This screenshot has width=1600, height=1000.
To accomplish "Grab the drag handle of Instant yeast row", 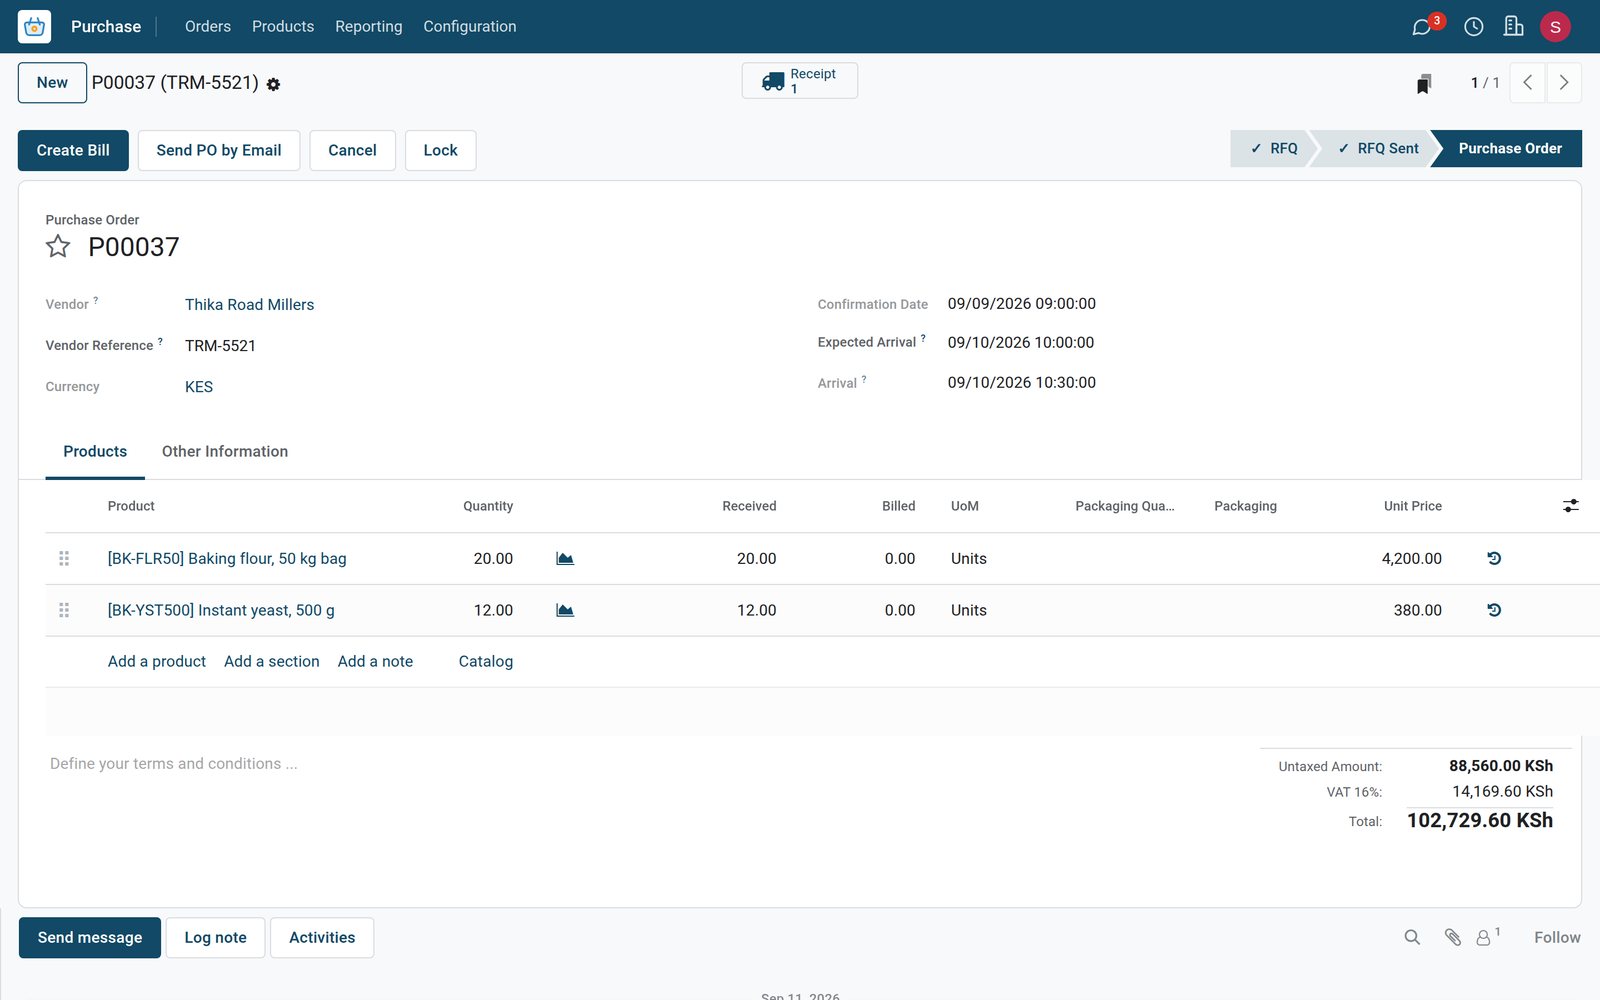I will 64,610.
